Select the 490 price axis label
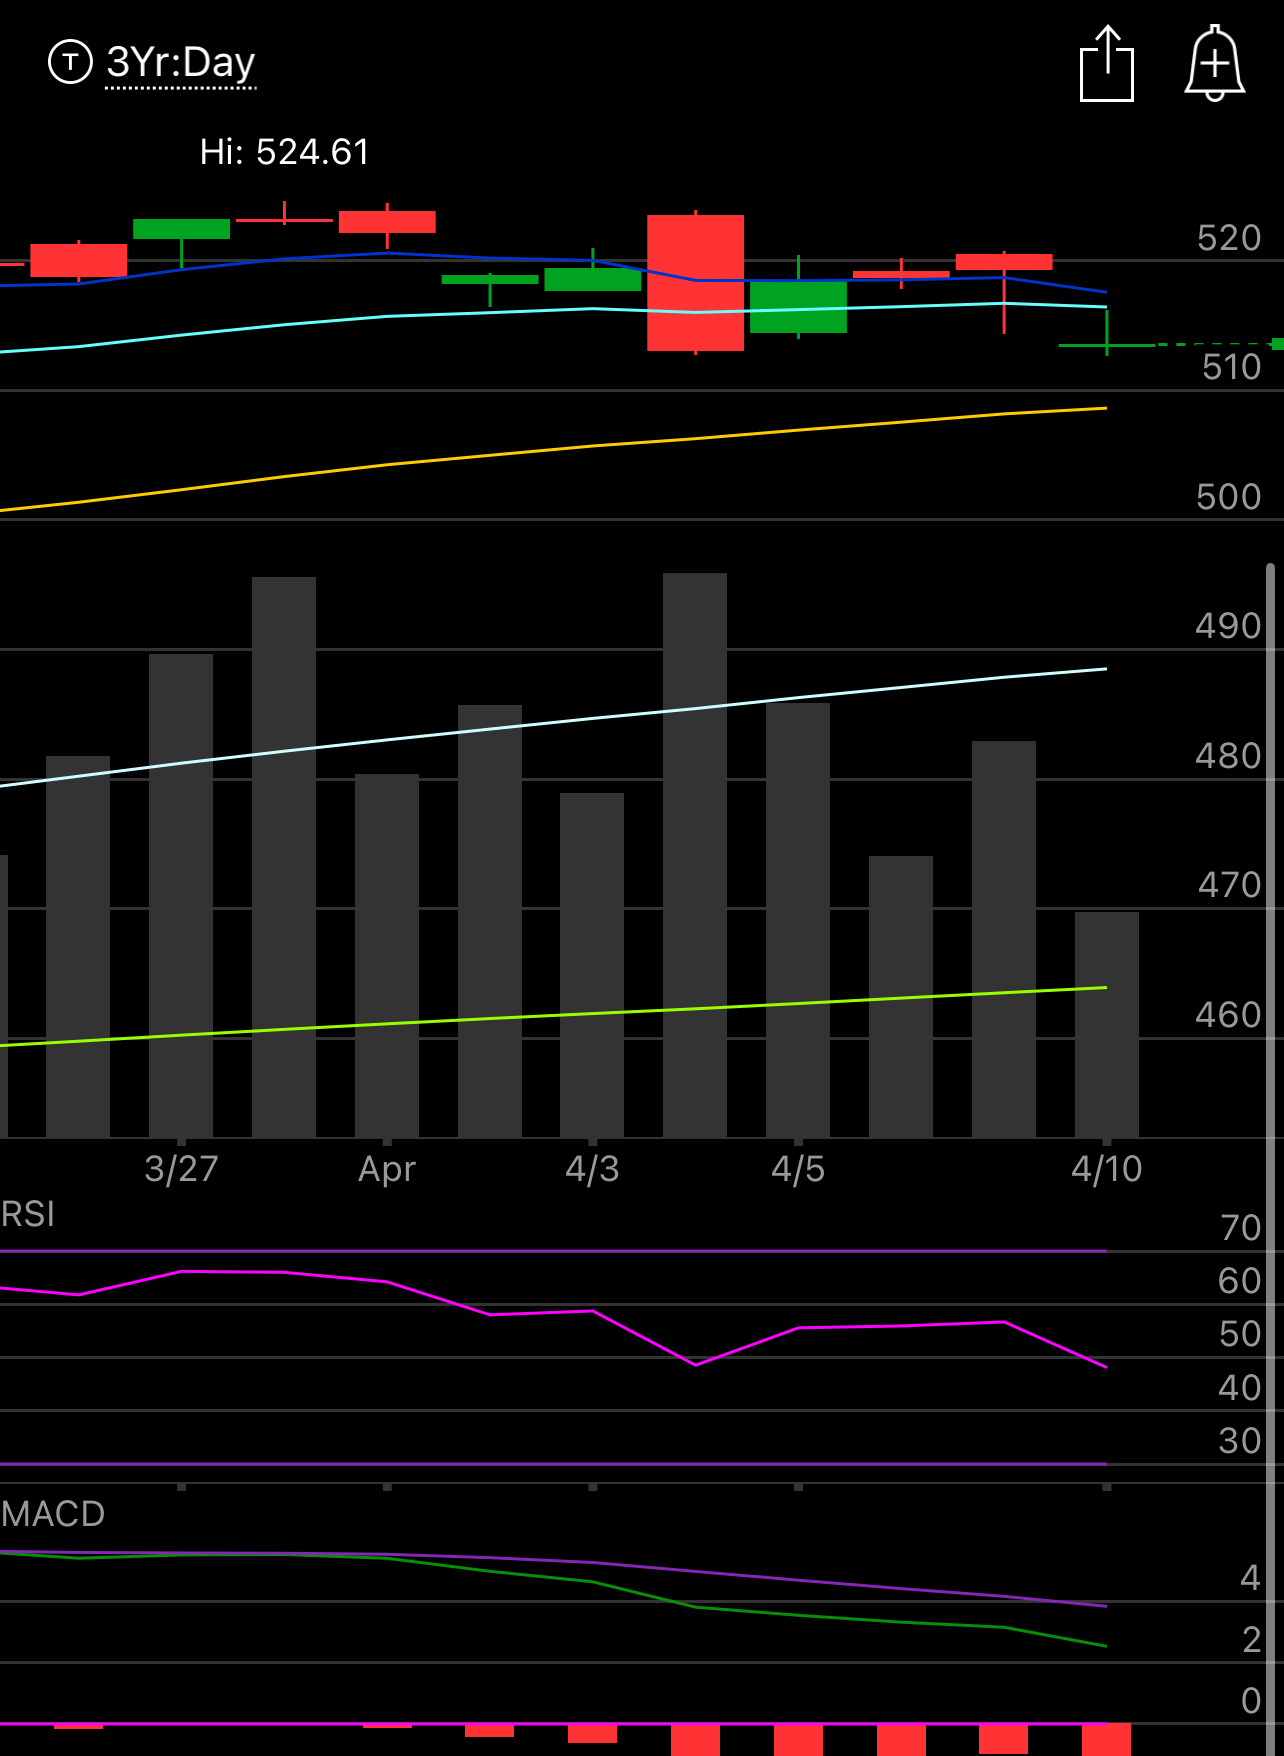 coord(1229,626)
